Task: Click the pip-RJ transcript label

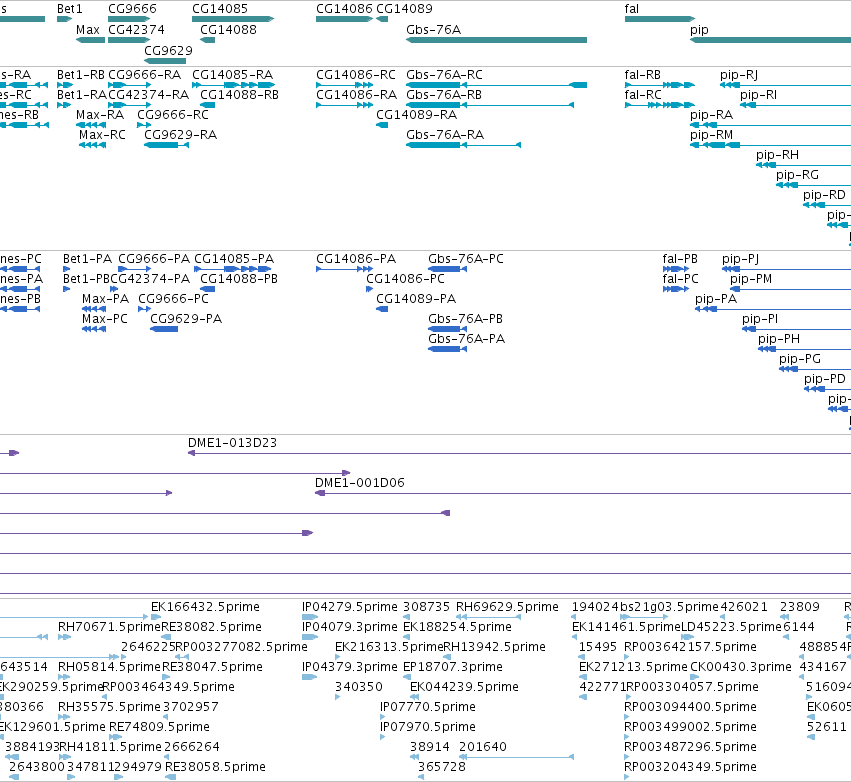Action: tap(739, 75)
